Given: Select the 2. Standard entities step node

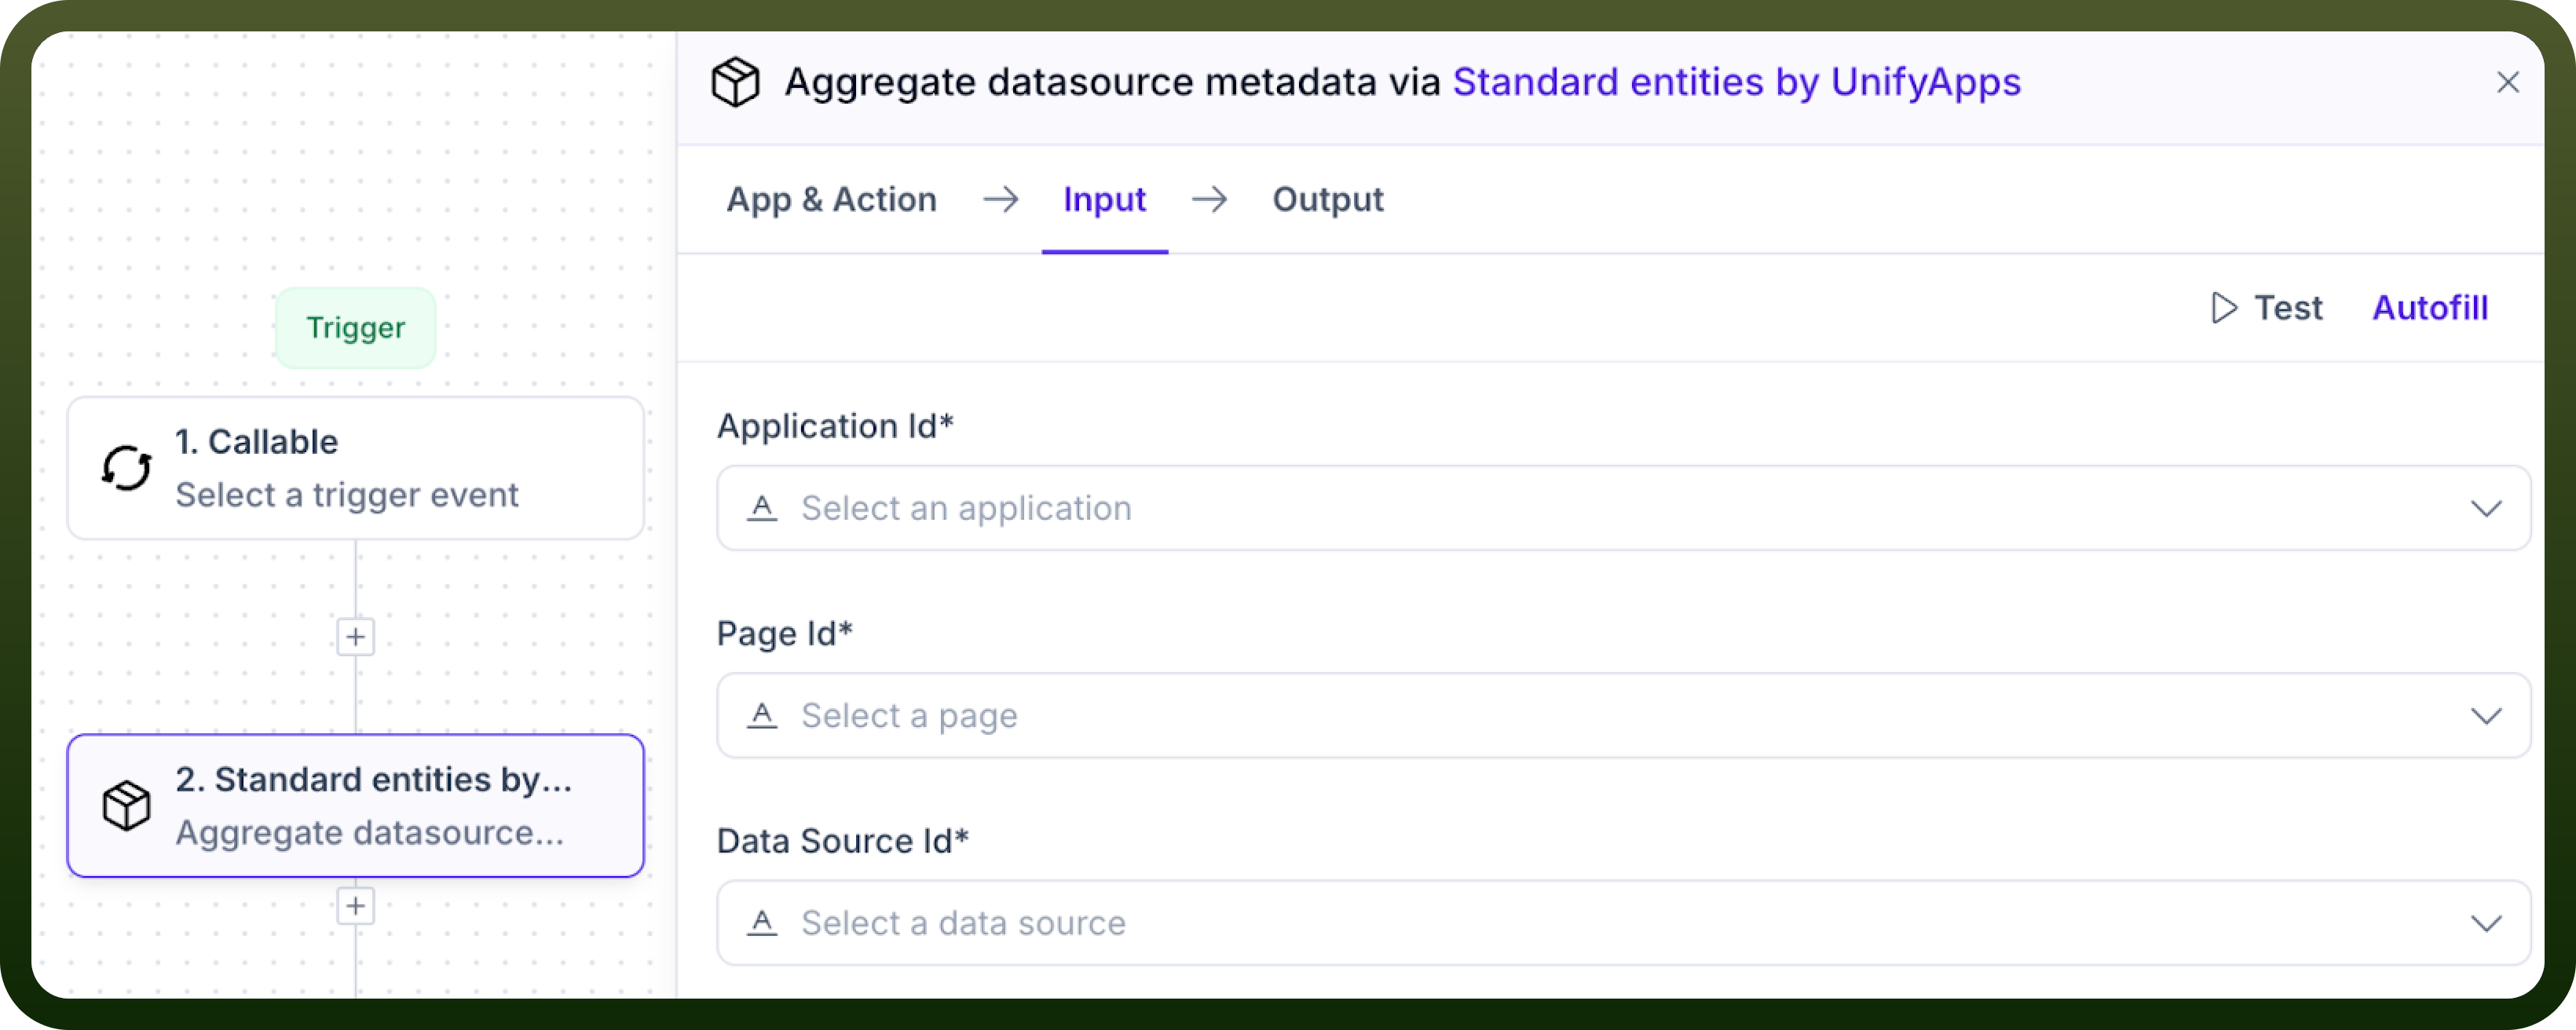Looking at the screenshot, I should pos(355,806).
